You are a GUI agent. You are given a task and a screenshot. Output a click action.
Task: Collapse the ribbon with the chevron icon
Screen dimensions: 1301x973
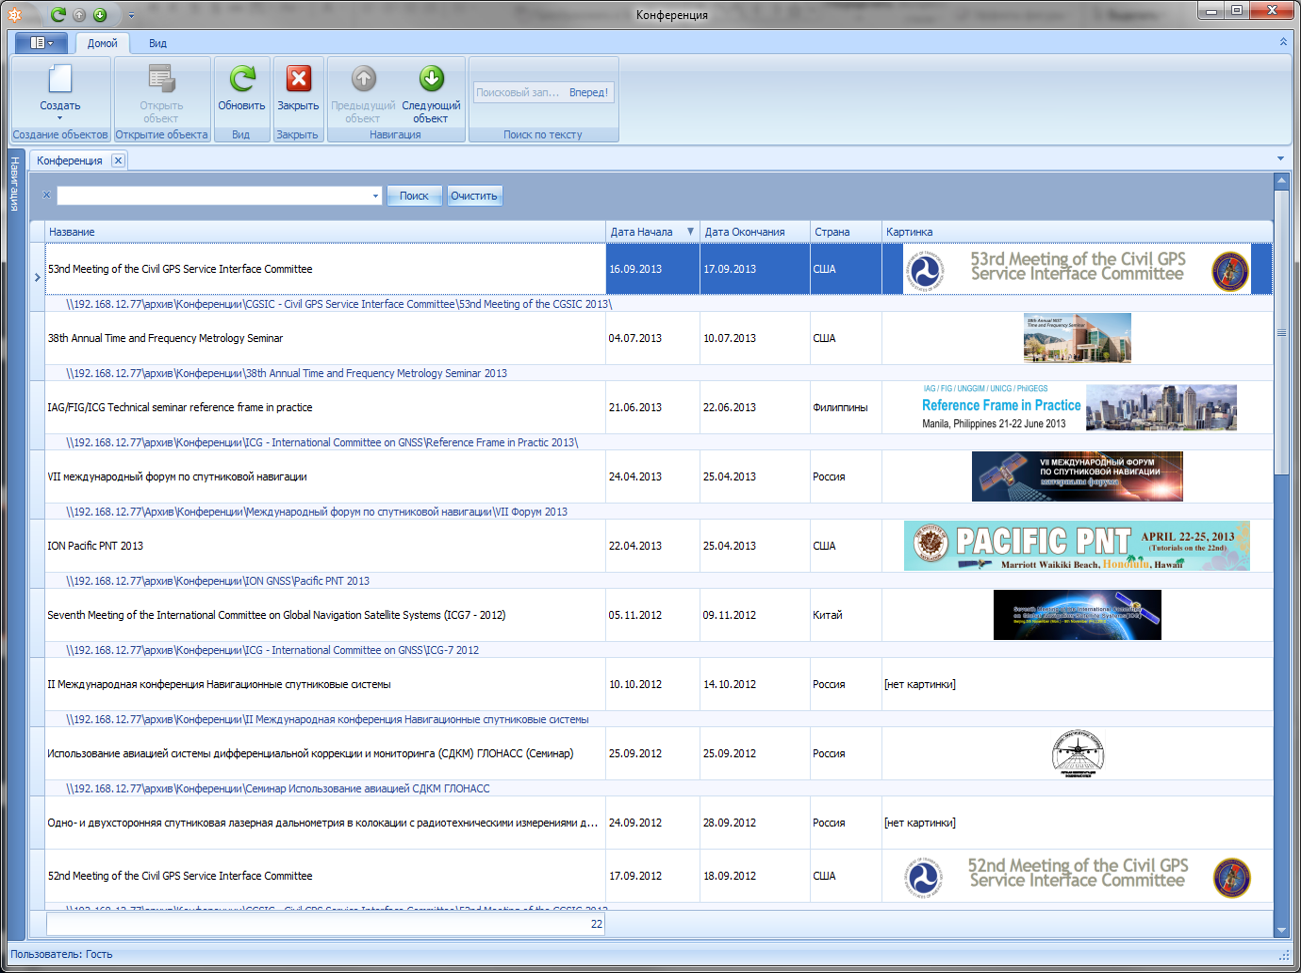[x=1283, y=42]
